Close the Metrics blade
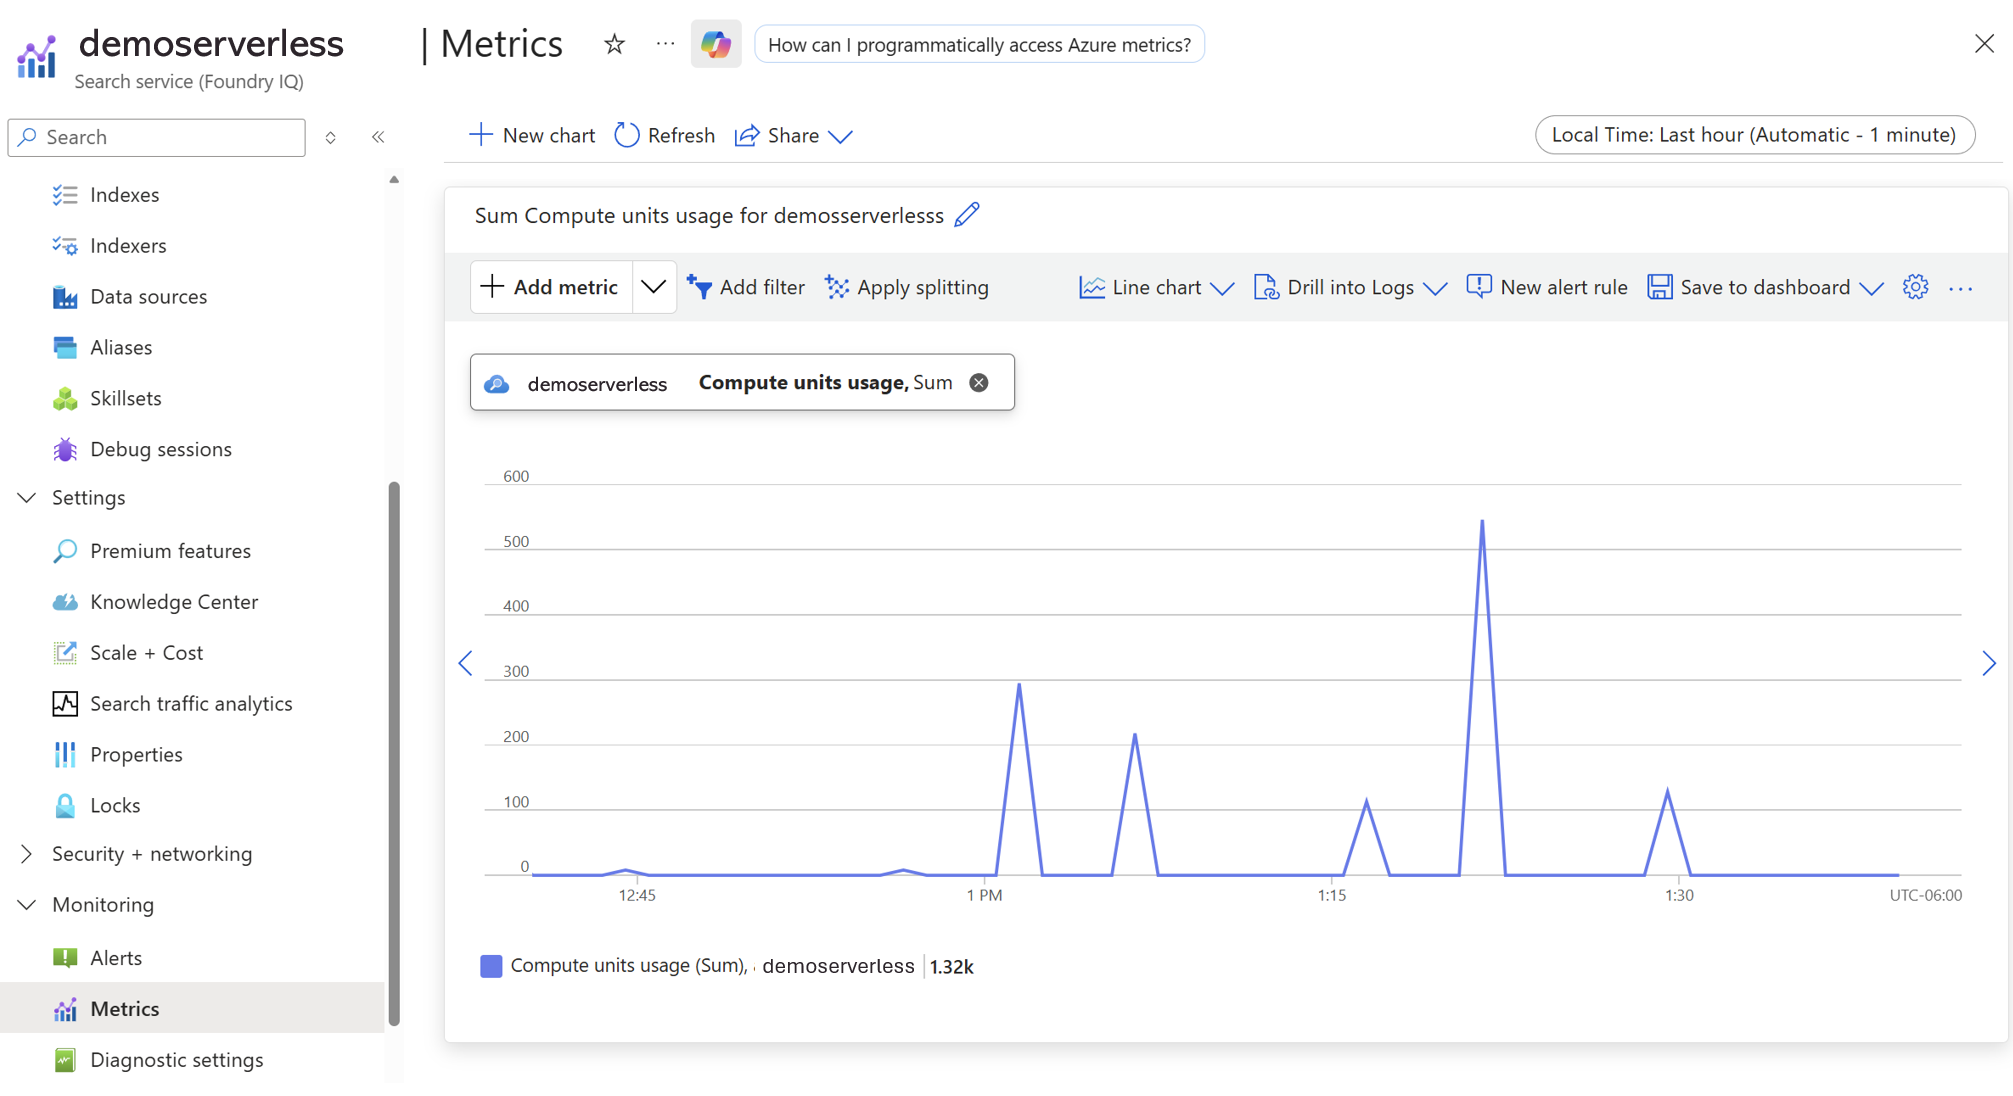This screenshot has height=1096, width=2013. [1984, 44]
